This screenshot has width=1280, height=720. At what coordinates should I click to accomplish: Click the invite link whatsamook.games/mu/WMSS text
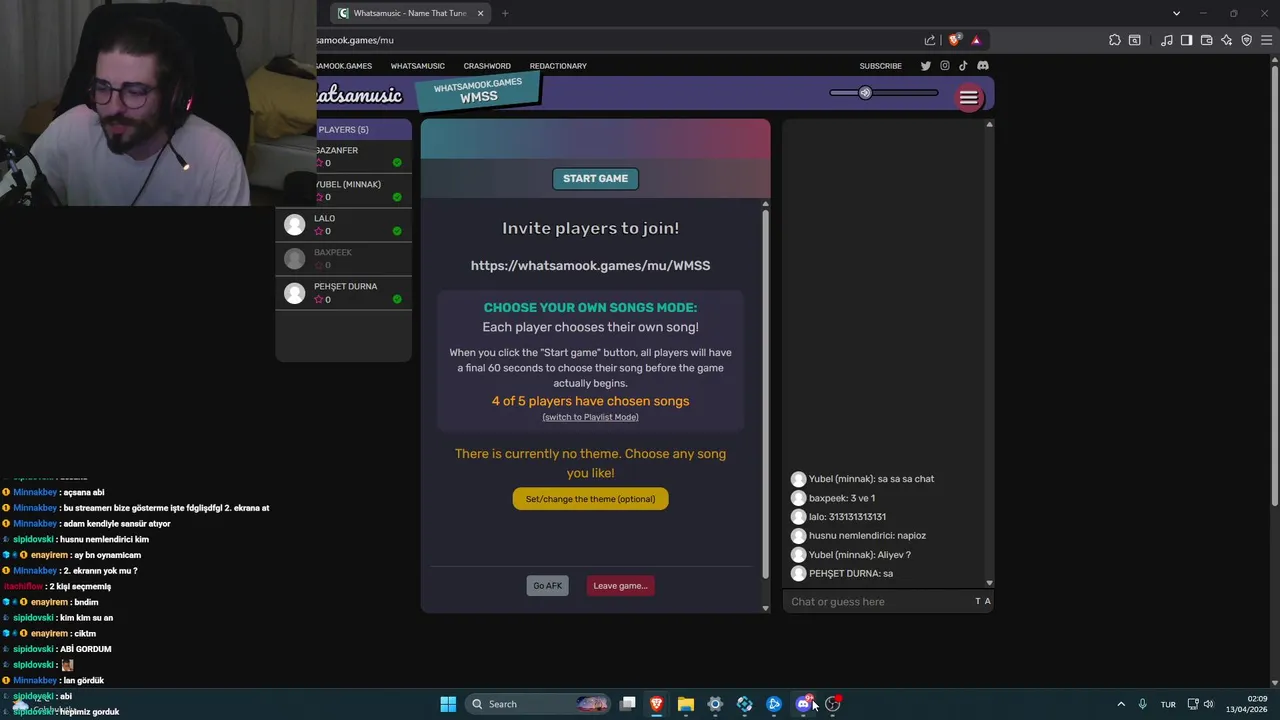[590, 266]
